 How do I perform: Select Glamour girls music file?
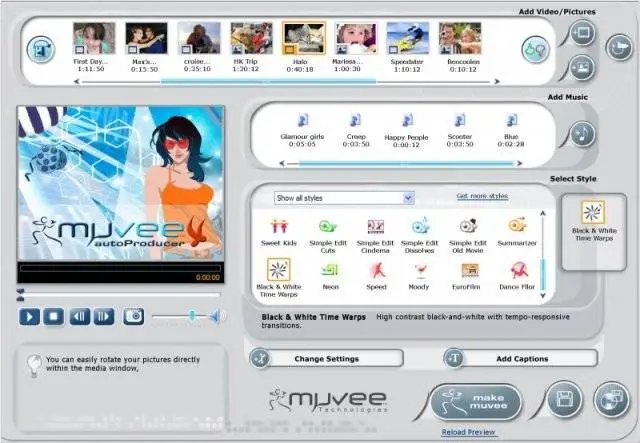coord(302,130)
